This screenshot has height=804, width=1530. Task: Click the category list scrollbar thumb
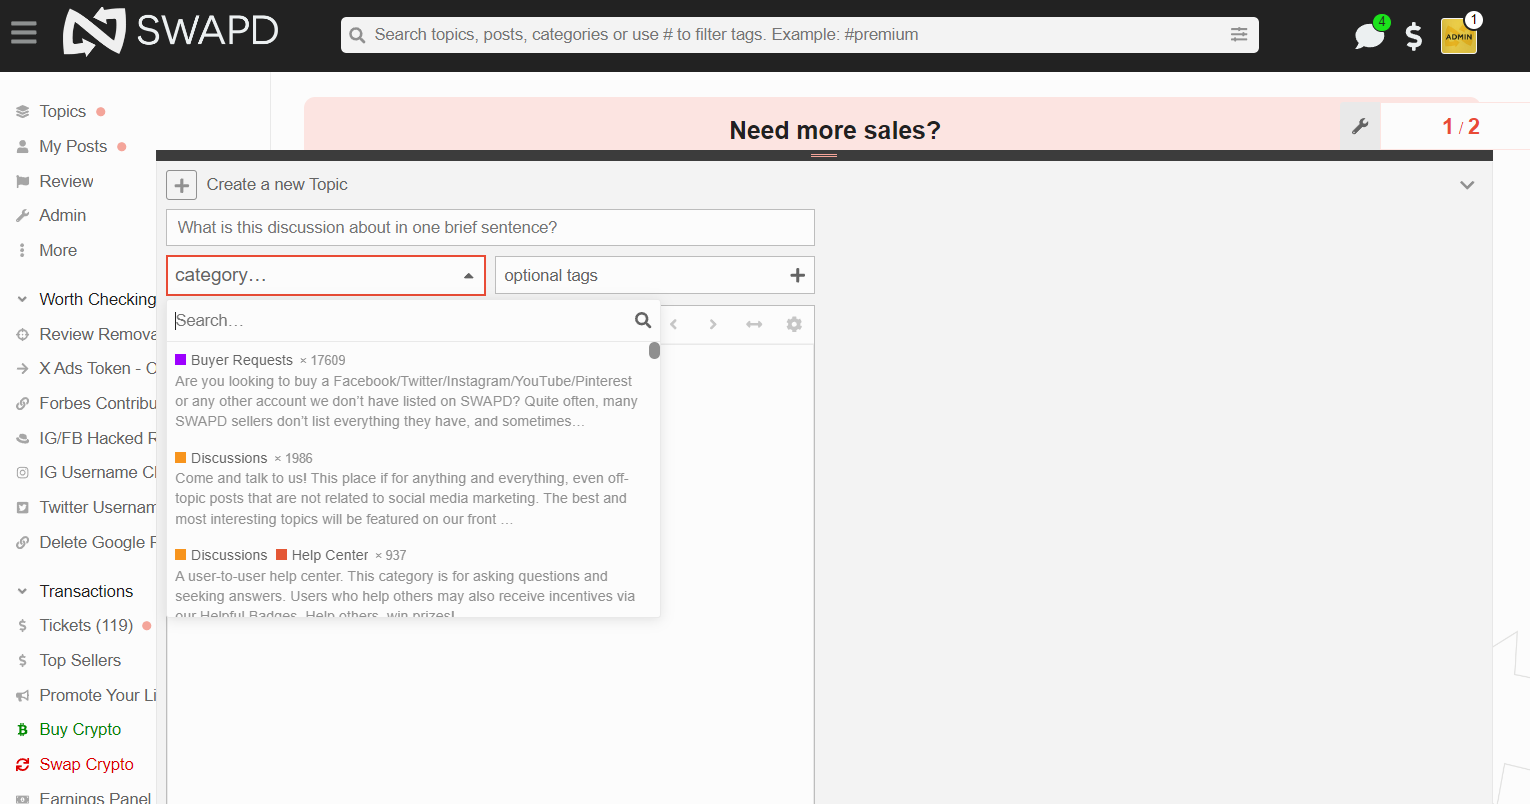(x=654, y=350)
